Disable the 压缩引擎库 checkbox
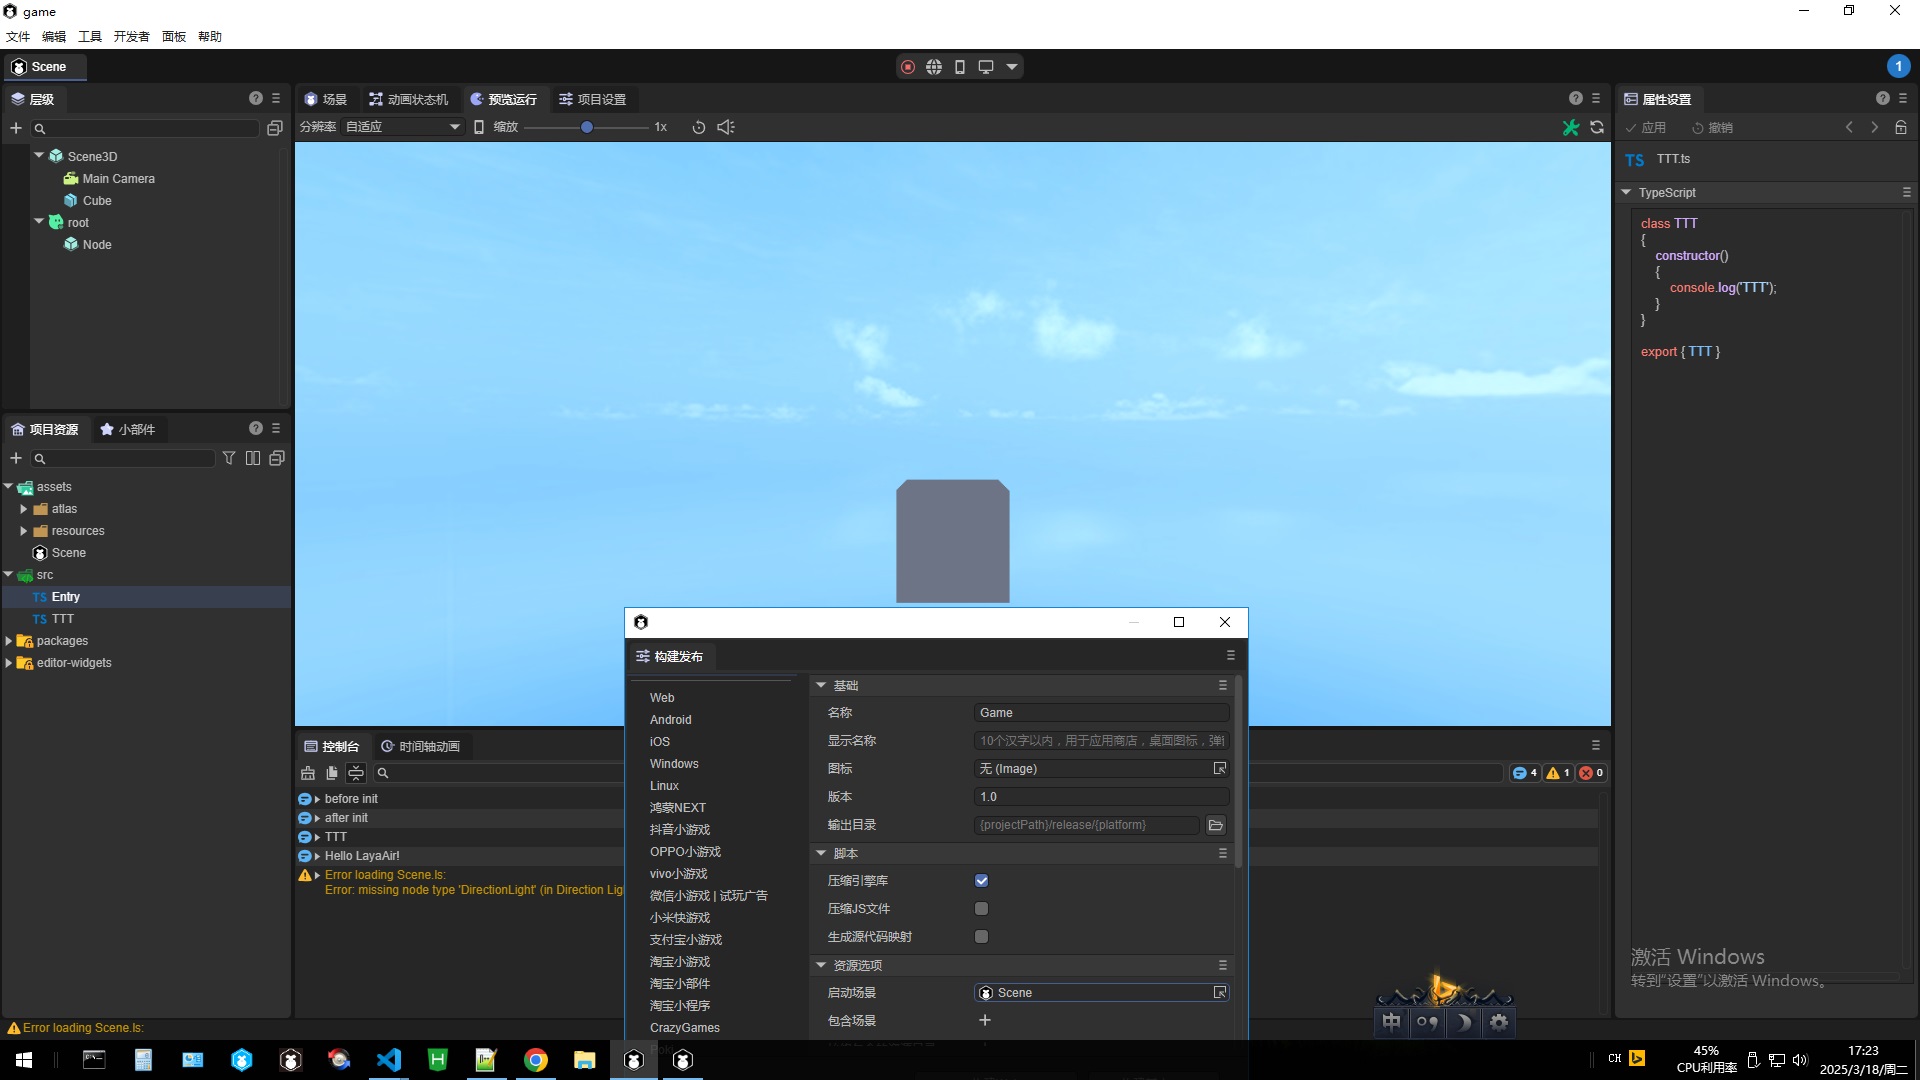This screenshot has height=1080, width=1920. [x=981, y=881]
